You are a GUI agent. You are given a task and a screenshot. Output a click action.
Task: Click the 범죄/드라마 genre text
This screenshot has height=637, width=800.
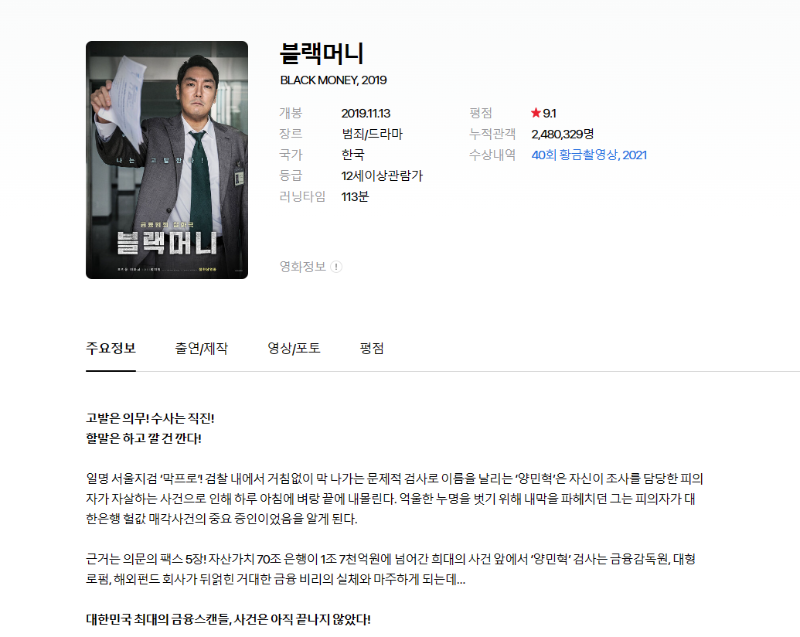372,134
